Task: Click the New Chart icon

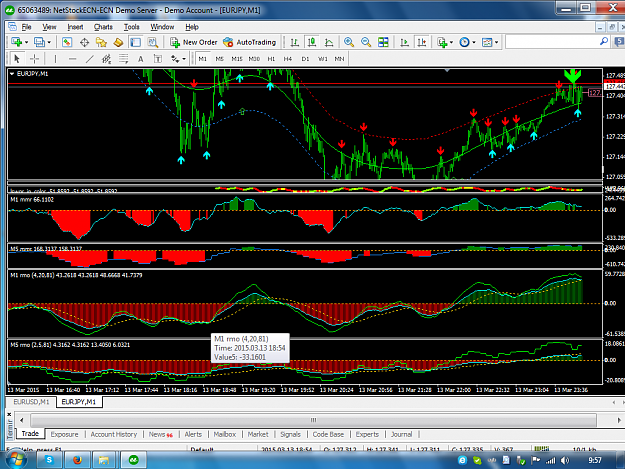Action: [16, 42]
